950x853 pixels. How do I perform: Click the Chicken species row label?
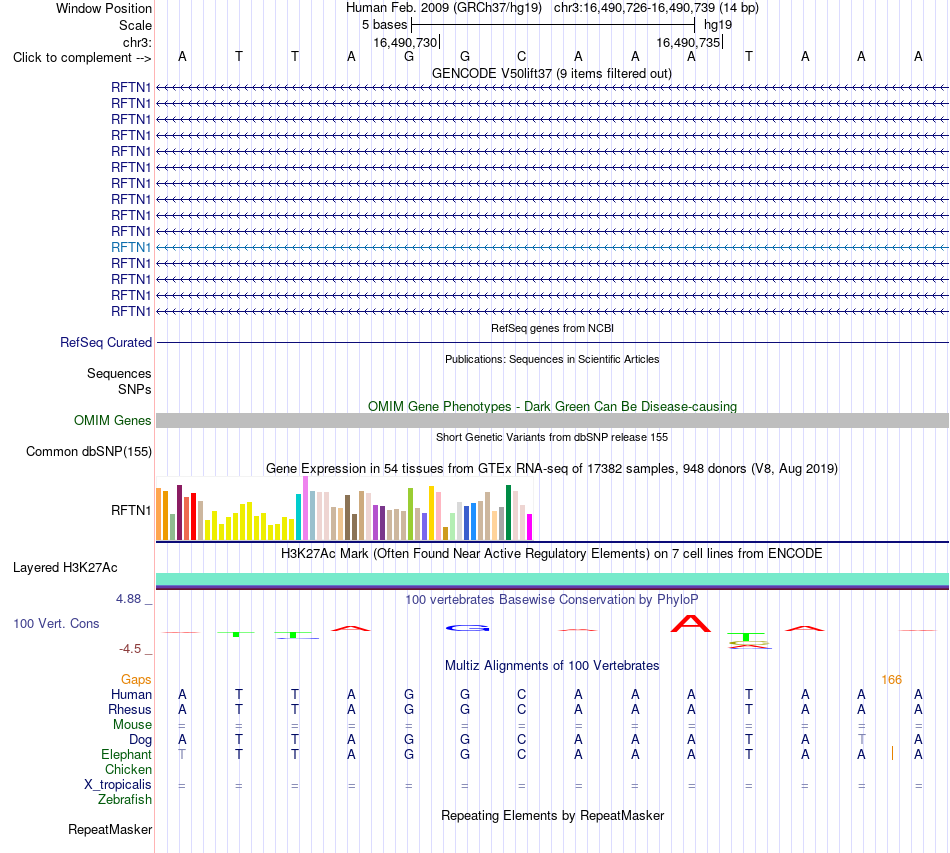pos(128,769)
